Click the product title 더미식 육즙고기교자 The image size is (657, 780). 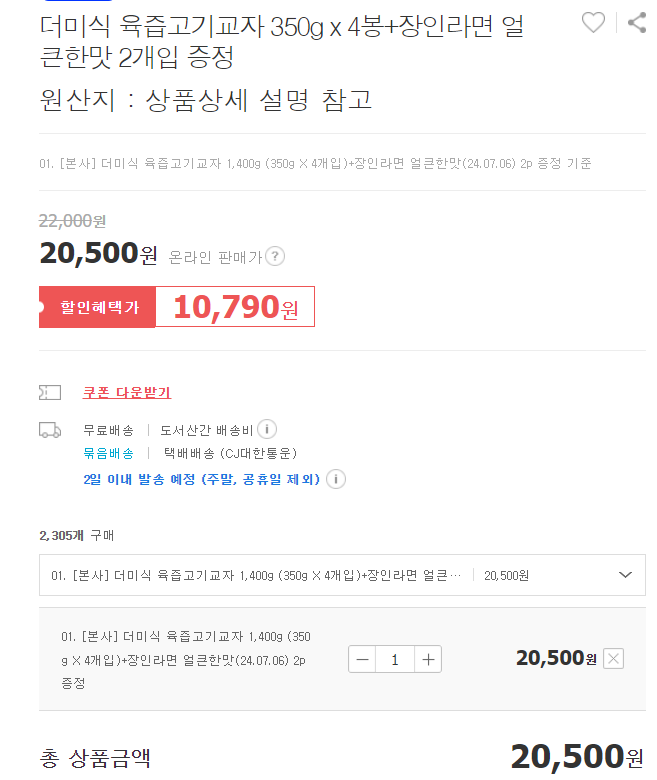pyautogui.click(x=282, y=41)
